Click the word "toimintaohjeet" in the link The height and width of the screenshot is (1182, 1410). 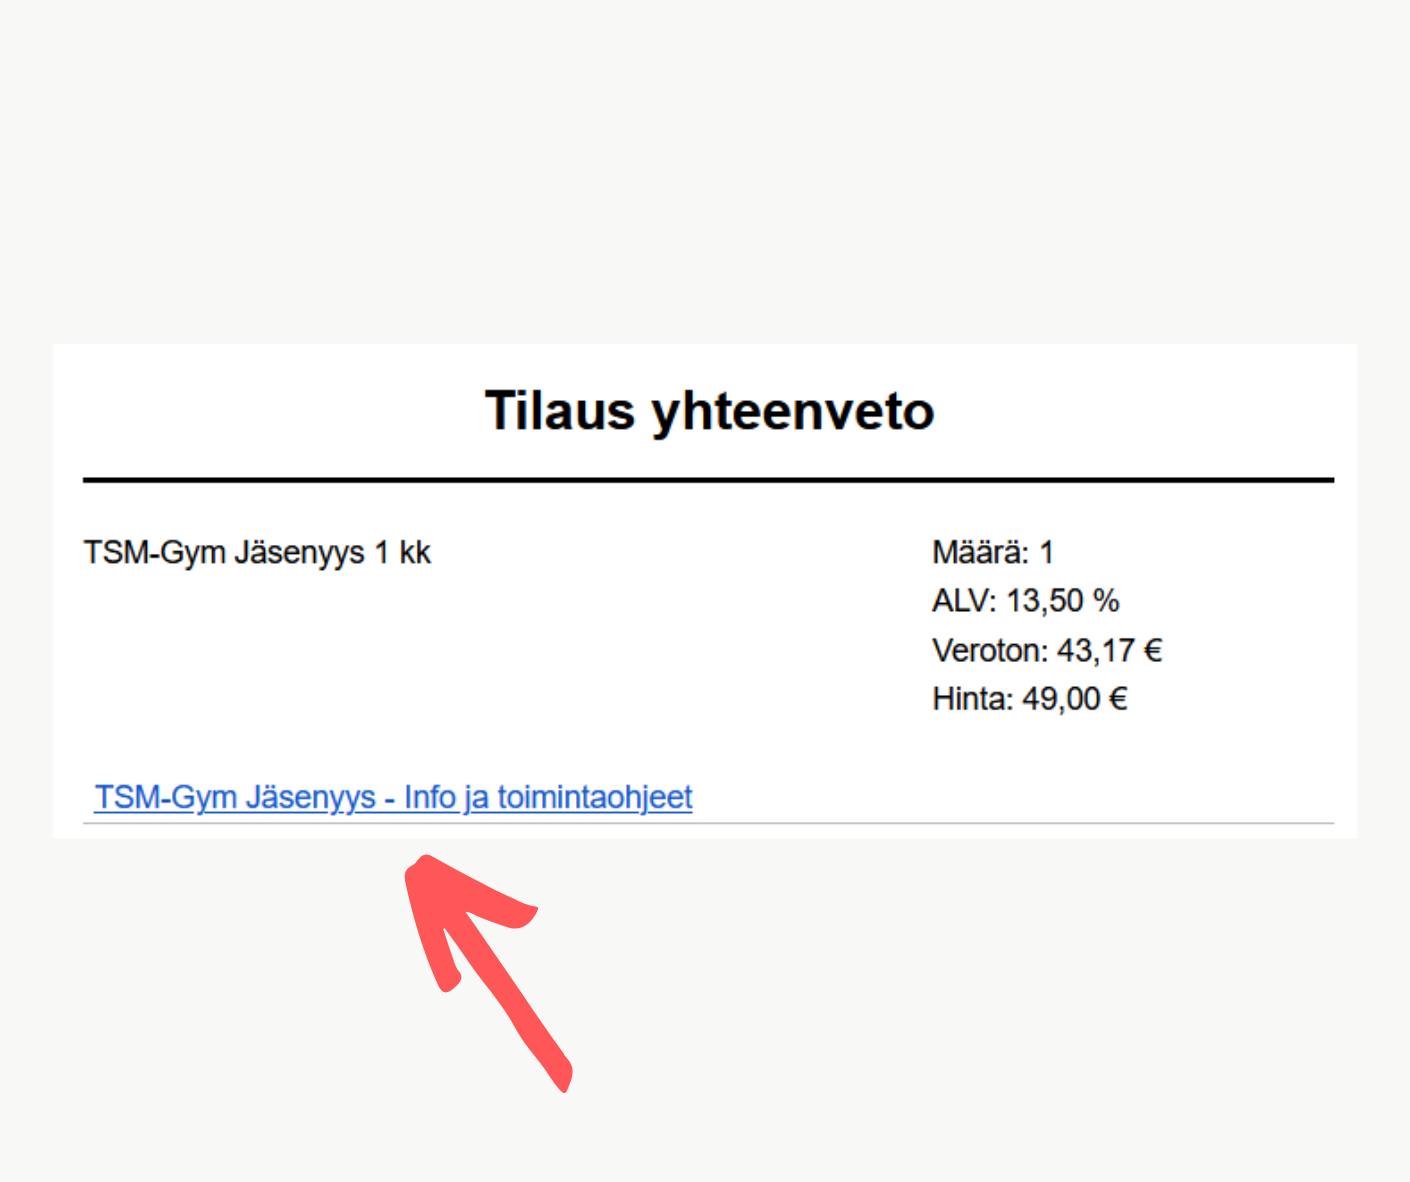pos(595,797)
